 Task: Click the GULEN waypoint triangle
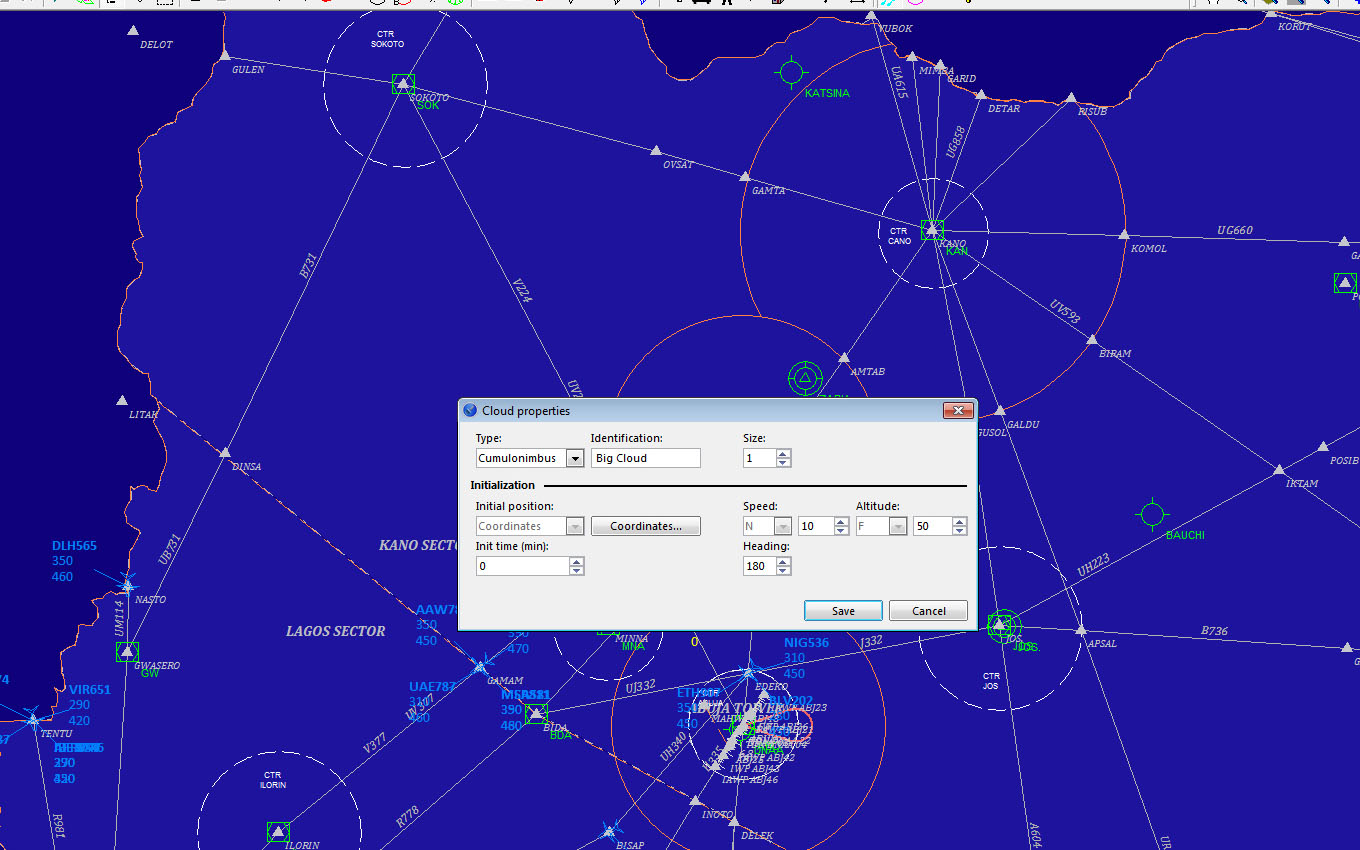pos(225,54)
